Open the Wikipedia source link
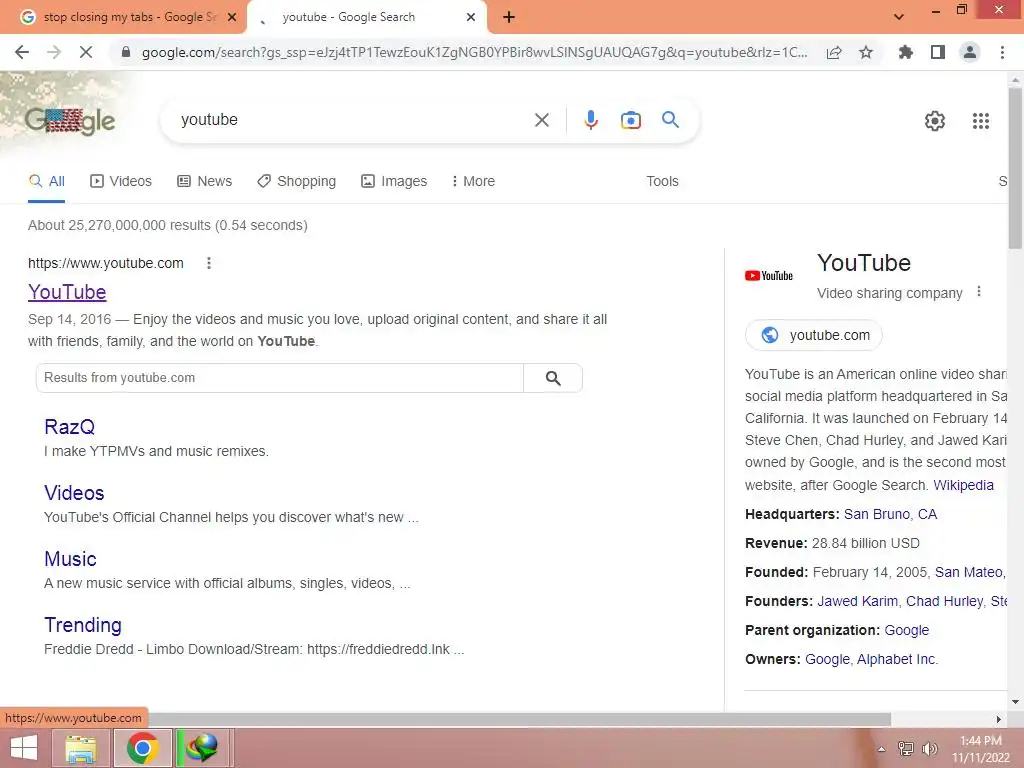The image size is (1024, 768). pos(963,485)
